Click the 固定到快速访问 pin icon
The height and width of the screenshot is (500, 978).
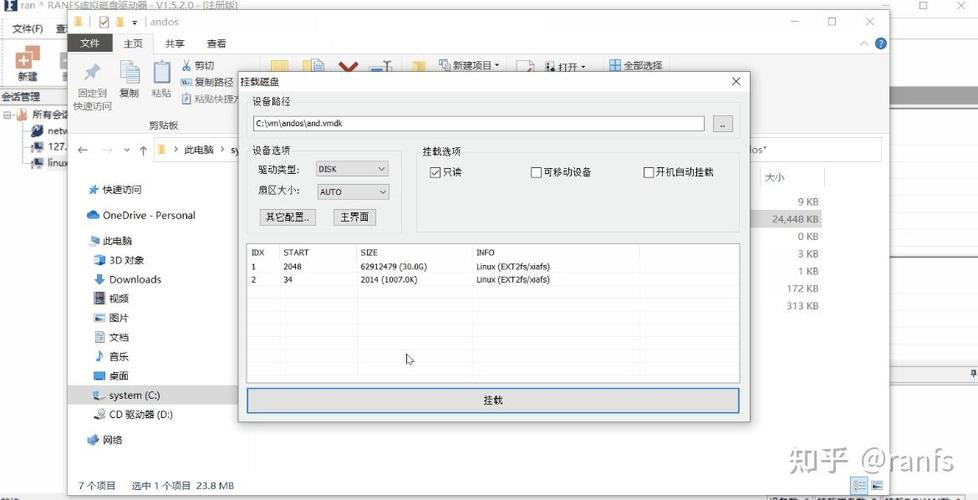click(x=92, y=72)
